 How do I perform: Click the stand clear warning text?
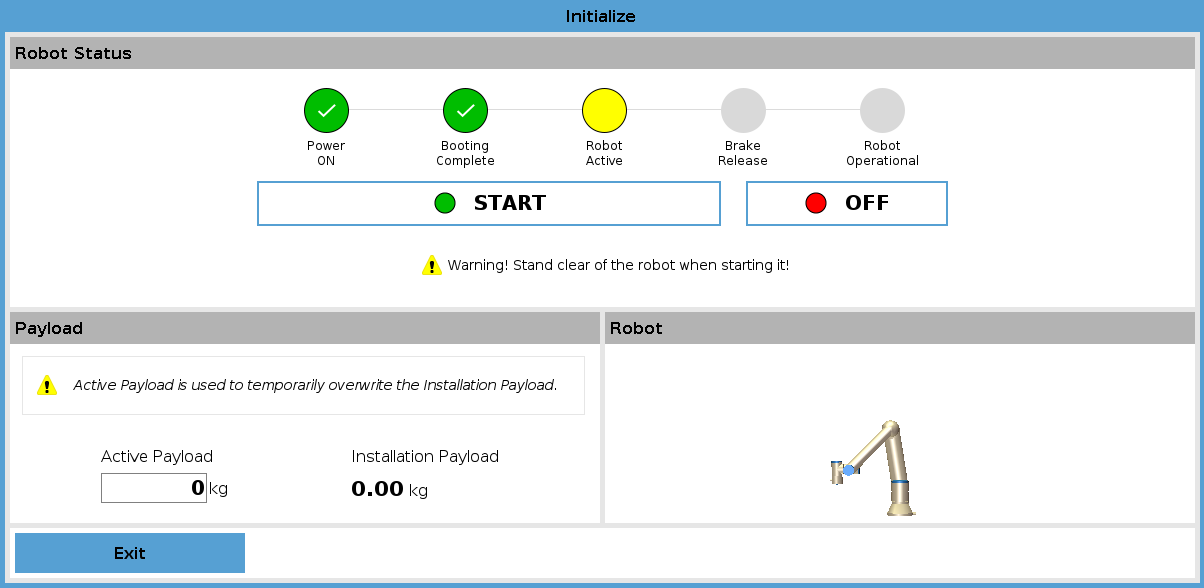pyautogui.click(x=618, y=266)
